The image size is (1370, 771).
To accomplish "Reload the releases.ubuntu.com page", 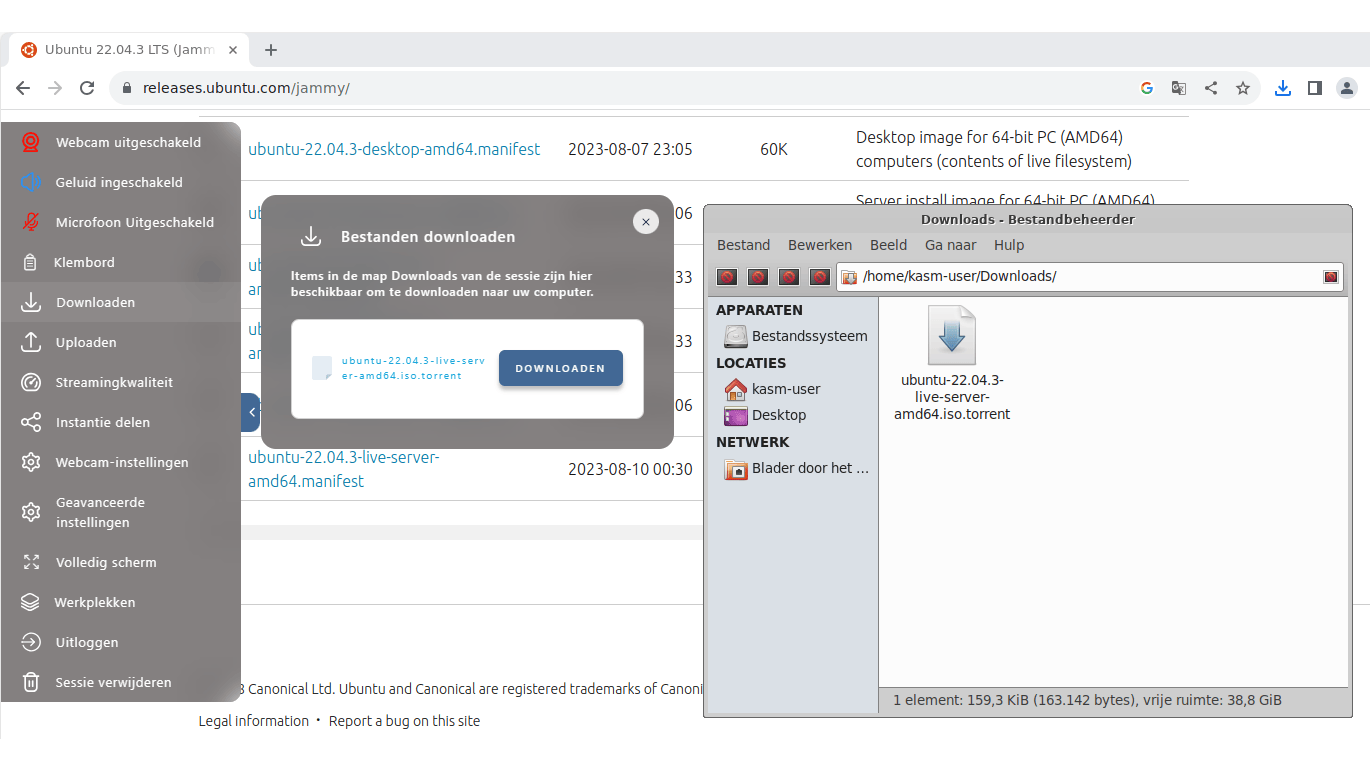I will pos(87,88).
